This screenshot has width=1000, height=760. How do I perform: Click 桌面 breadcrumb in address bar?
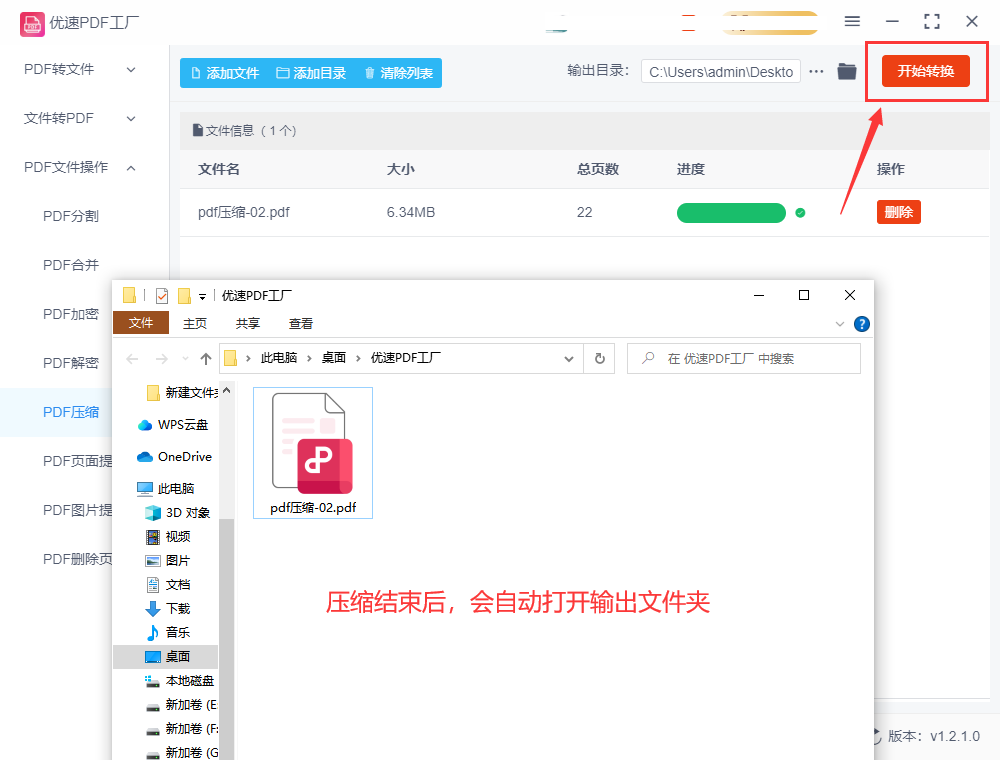(x=334, y=358)
